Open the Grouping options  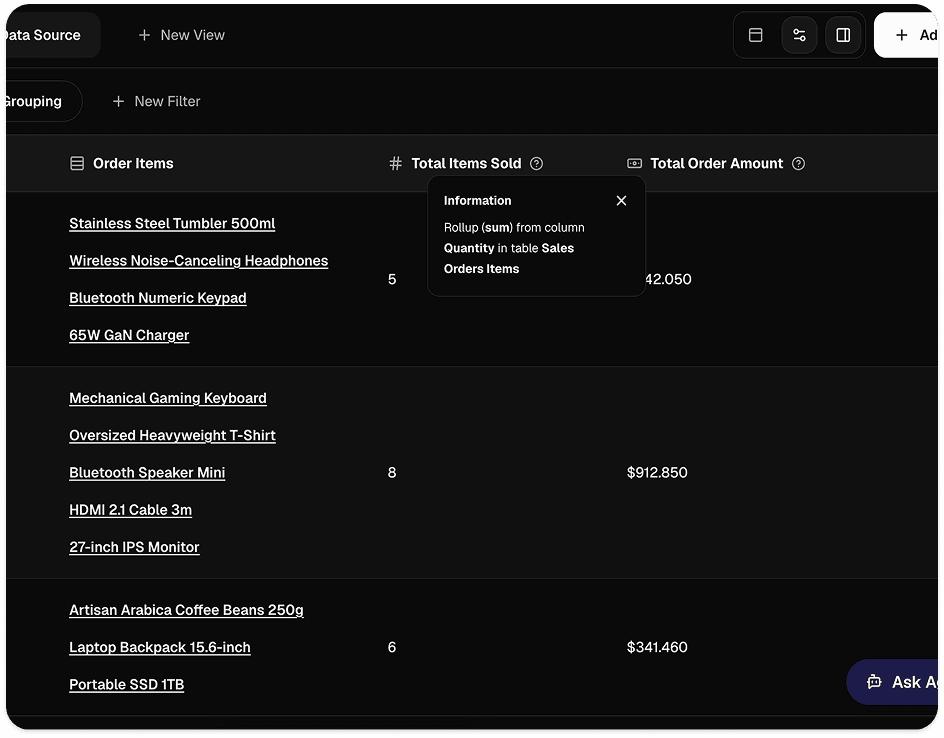click(x=42, y=101)
